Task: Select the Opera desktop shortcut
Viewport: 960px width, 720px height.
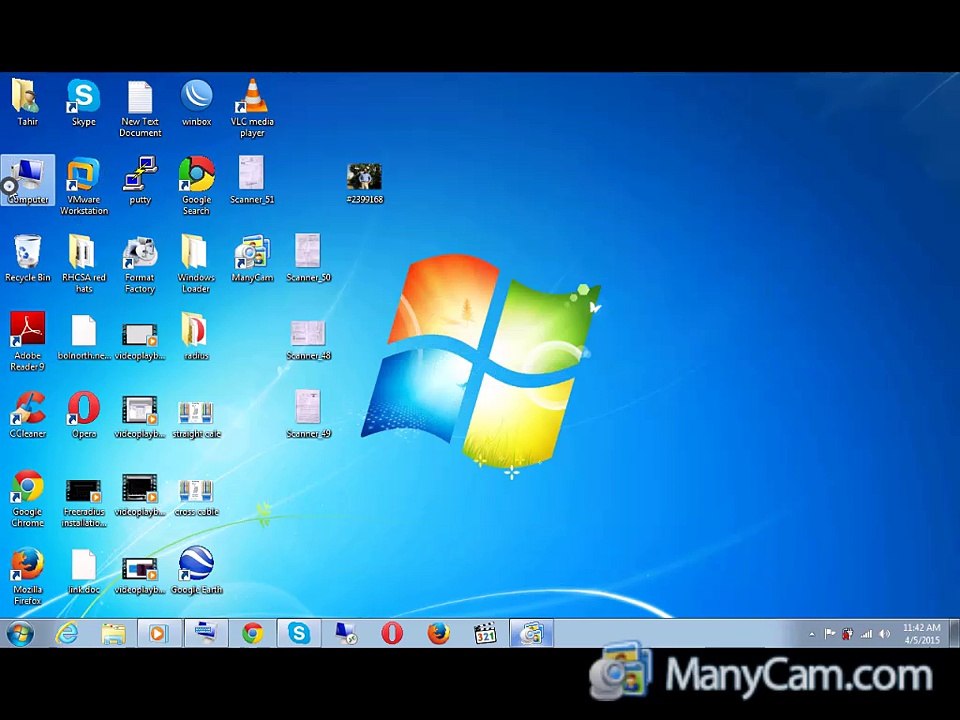Action: tap(84, 414)
